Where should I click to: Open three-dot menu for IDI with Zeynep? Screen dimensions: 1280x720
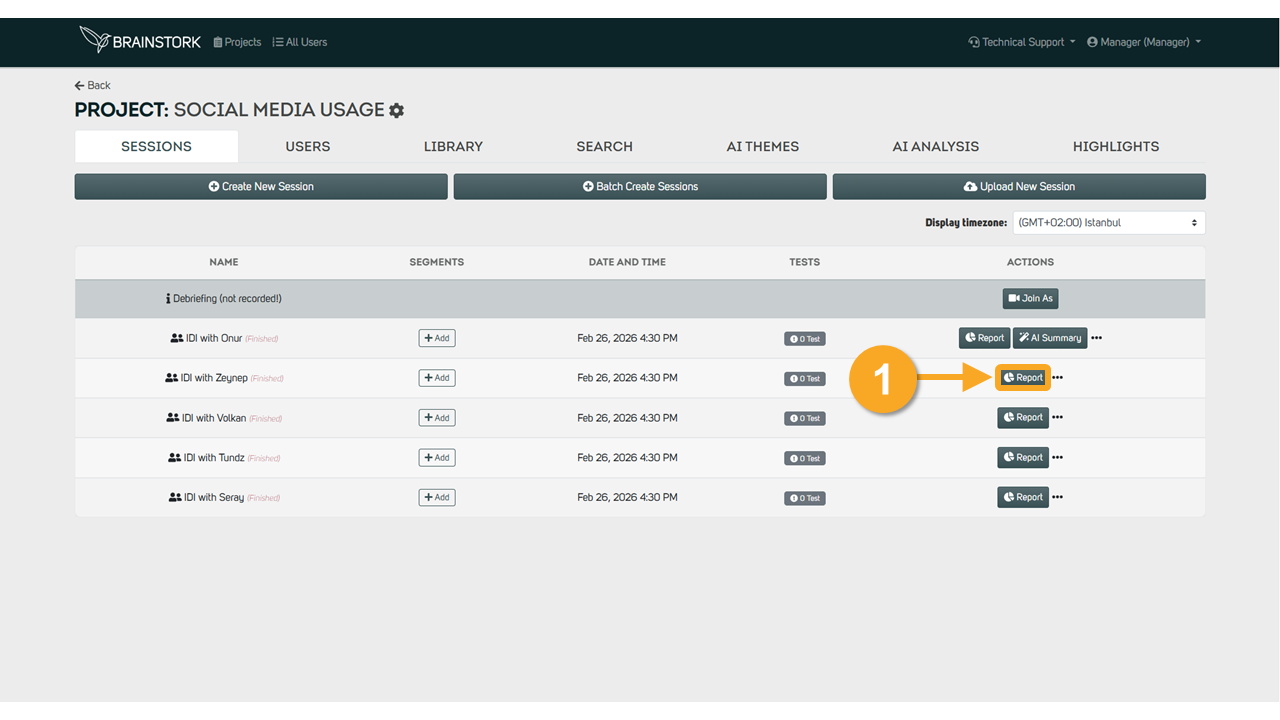tap(1058, 378)
